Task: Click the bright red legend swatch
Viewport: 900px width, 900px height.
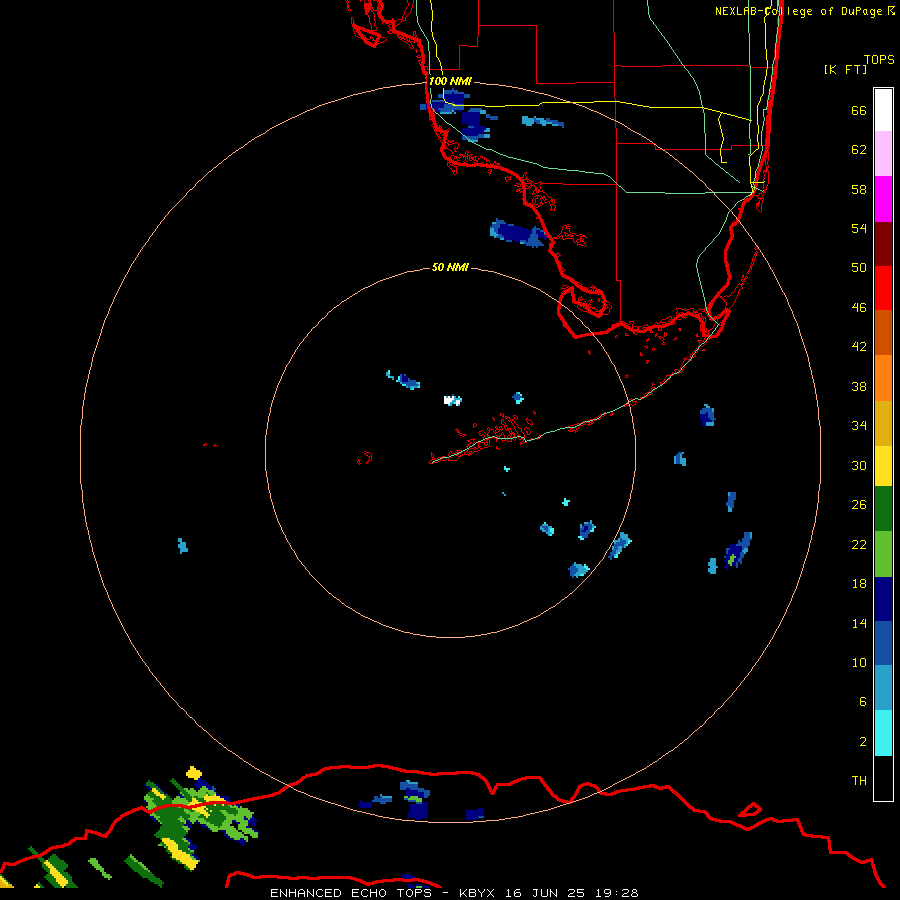Action: pyautogui.click(x=883, y=288)
